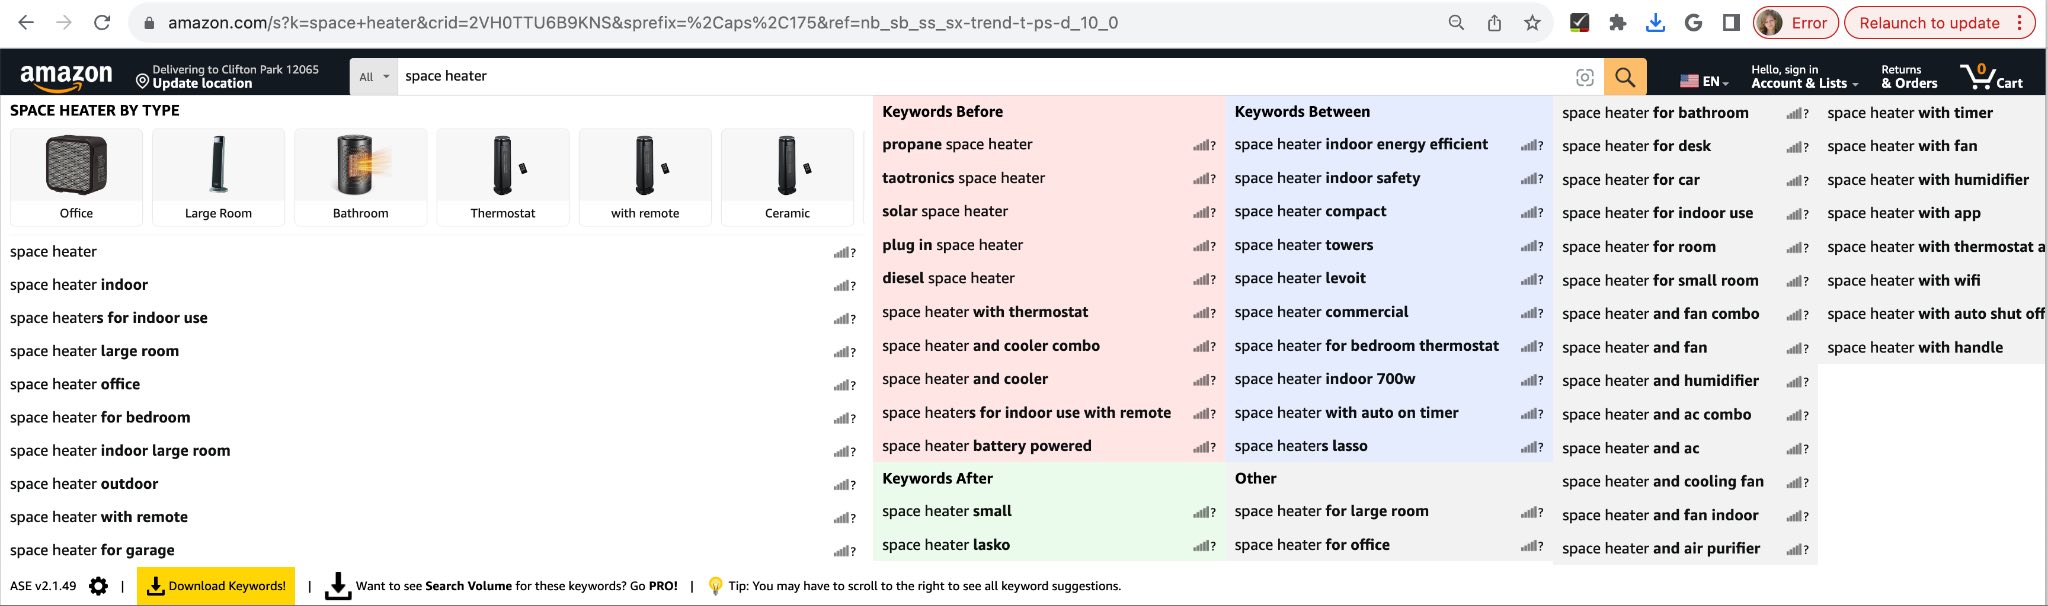Open camera visual search in search bar
This screenshot has width=2048, height=606.
click(x=1584, y=77)
